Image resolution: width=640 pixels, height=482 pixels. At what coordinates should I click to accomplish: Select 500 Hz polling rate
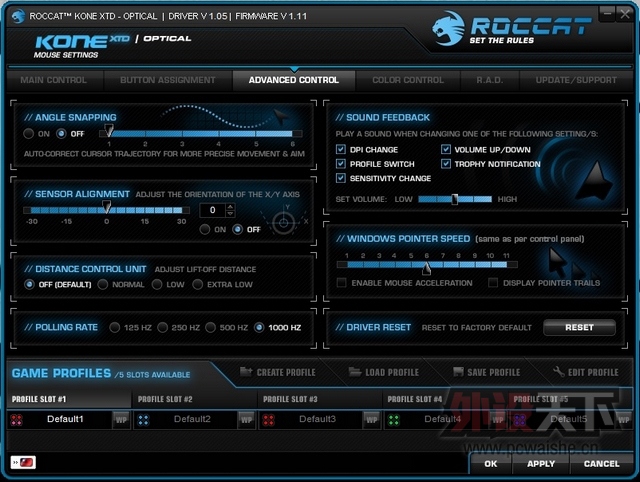click(211, 327)
